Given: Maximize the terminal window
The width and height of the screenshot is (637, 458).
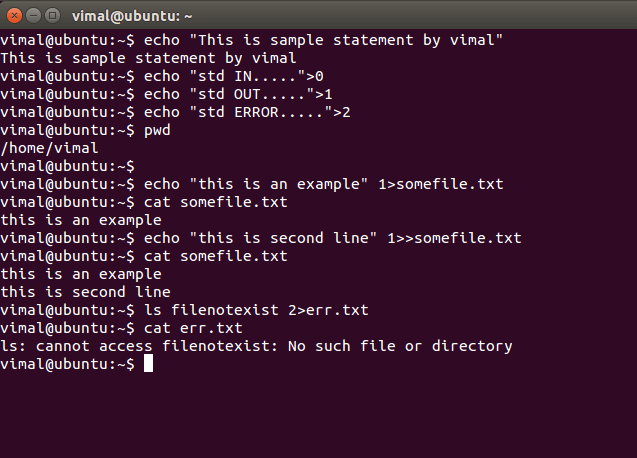Looking at the screenshot, I should pyautogui.click(x=51, y=15).
